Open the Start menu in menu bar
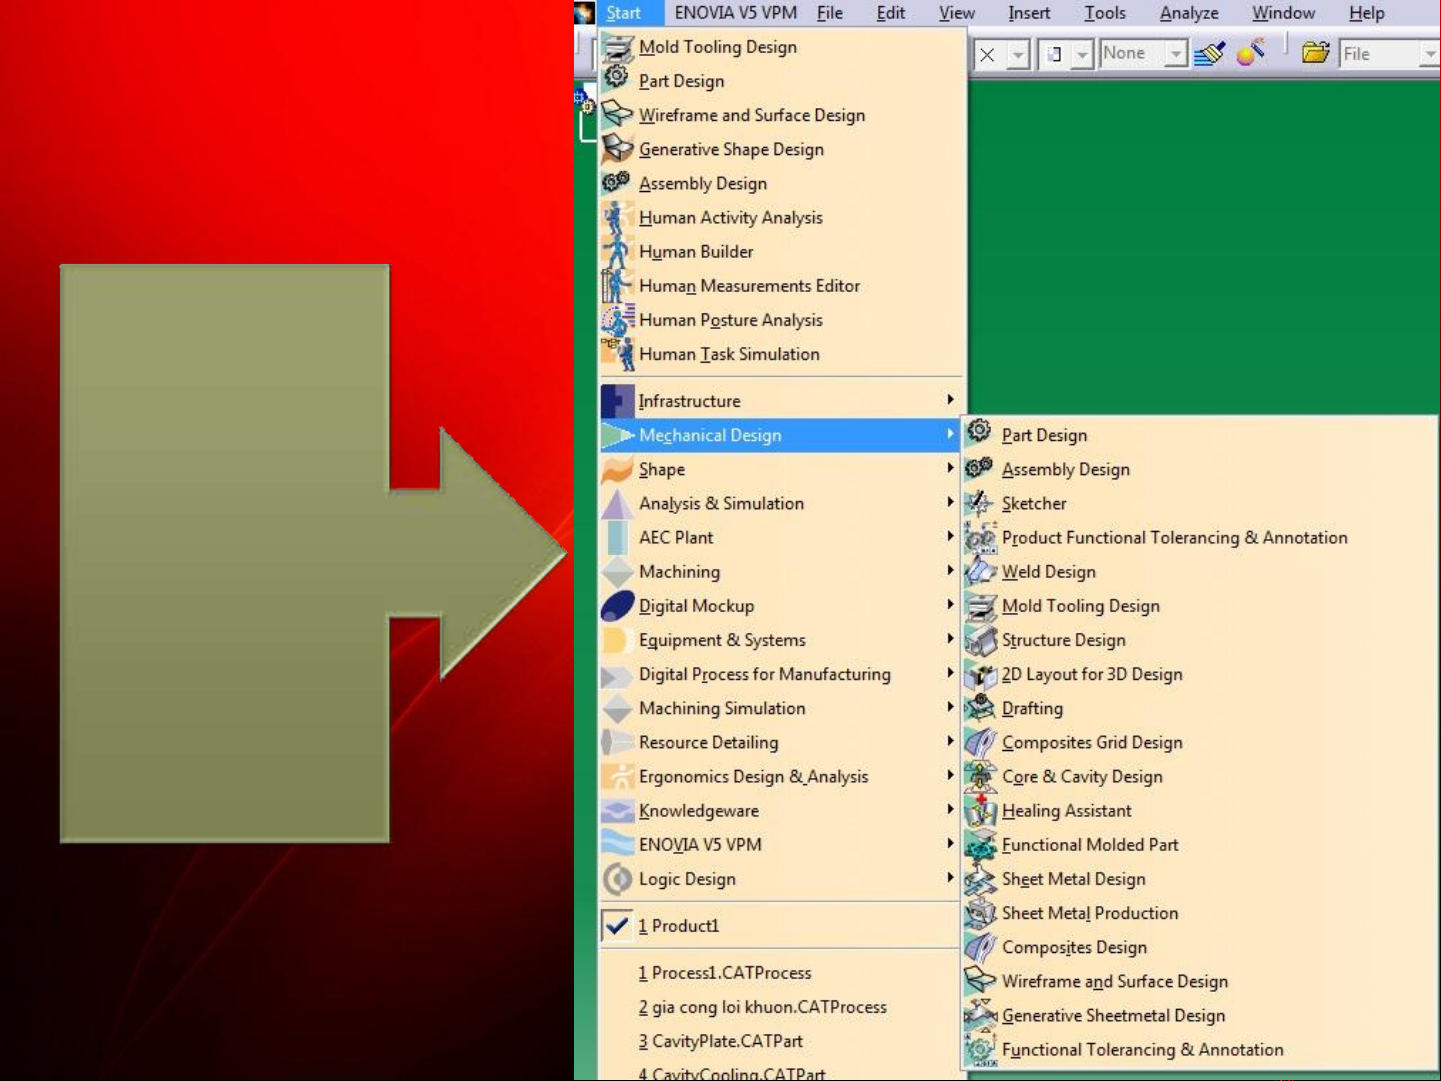Viewport: 1441px width, 1081px height. tap(623, 13)
